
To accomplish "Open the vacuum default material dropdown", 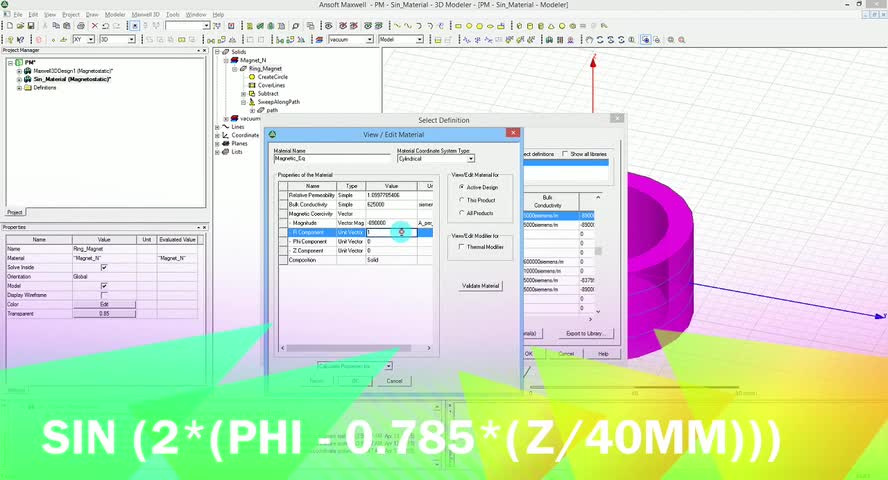I will click(x=369, y=40).
